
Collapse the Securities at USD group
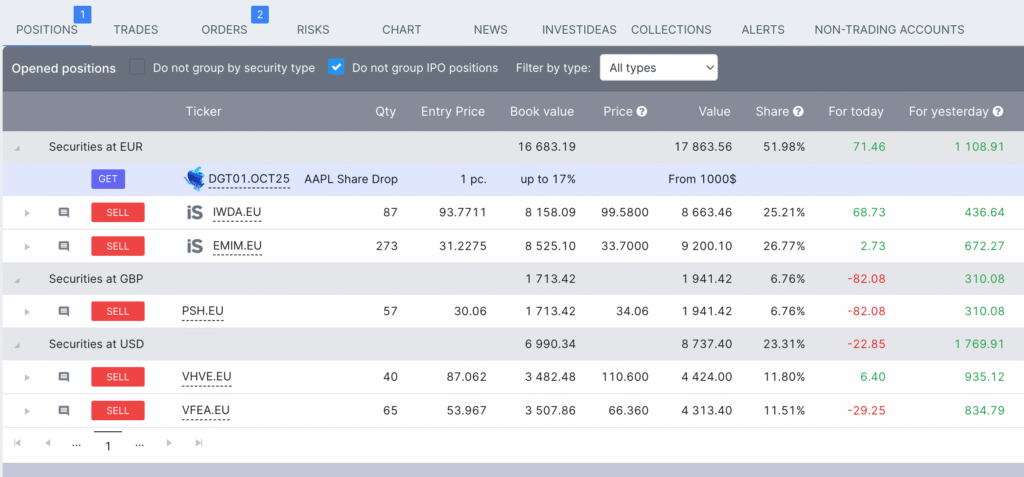17,344
